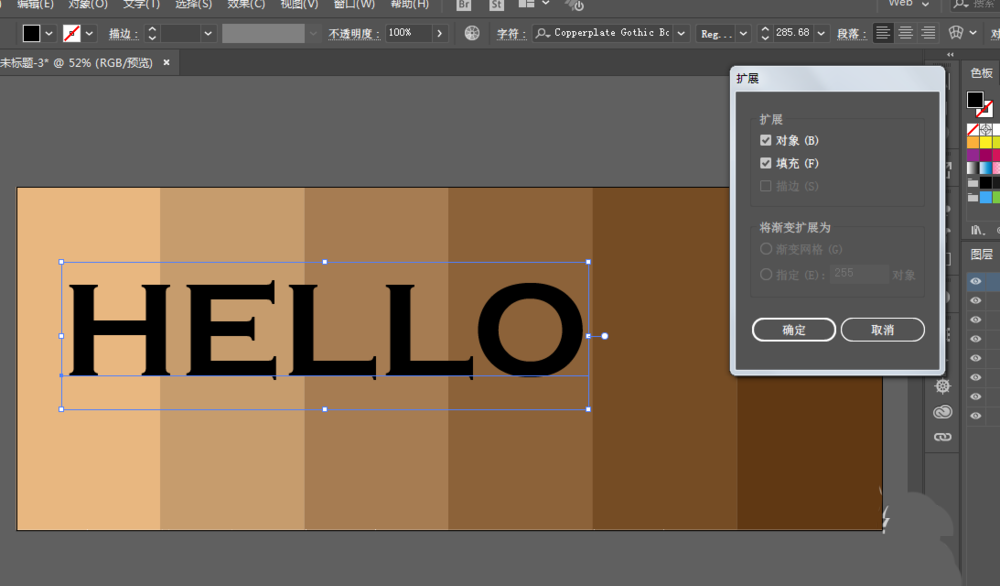The width and height of the screenshot is (1000, 586).
Task: Click the black fill color box in toolbar
Action: (x=32, y=33)
